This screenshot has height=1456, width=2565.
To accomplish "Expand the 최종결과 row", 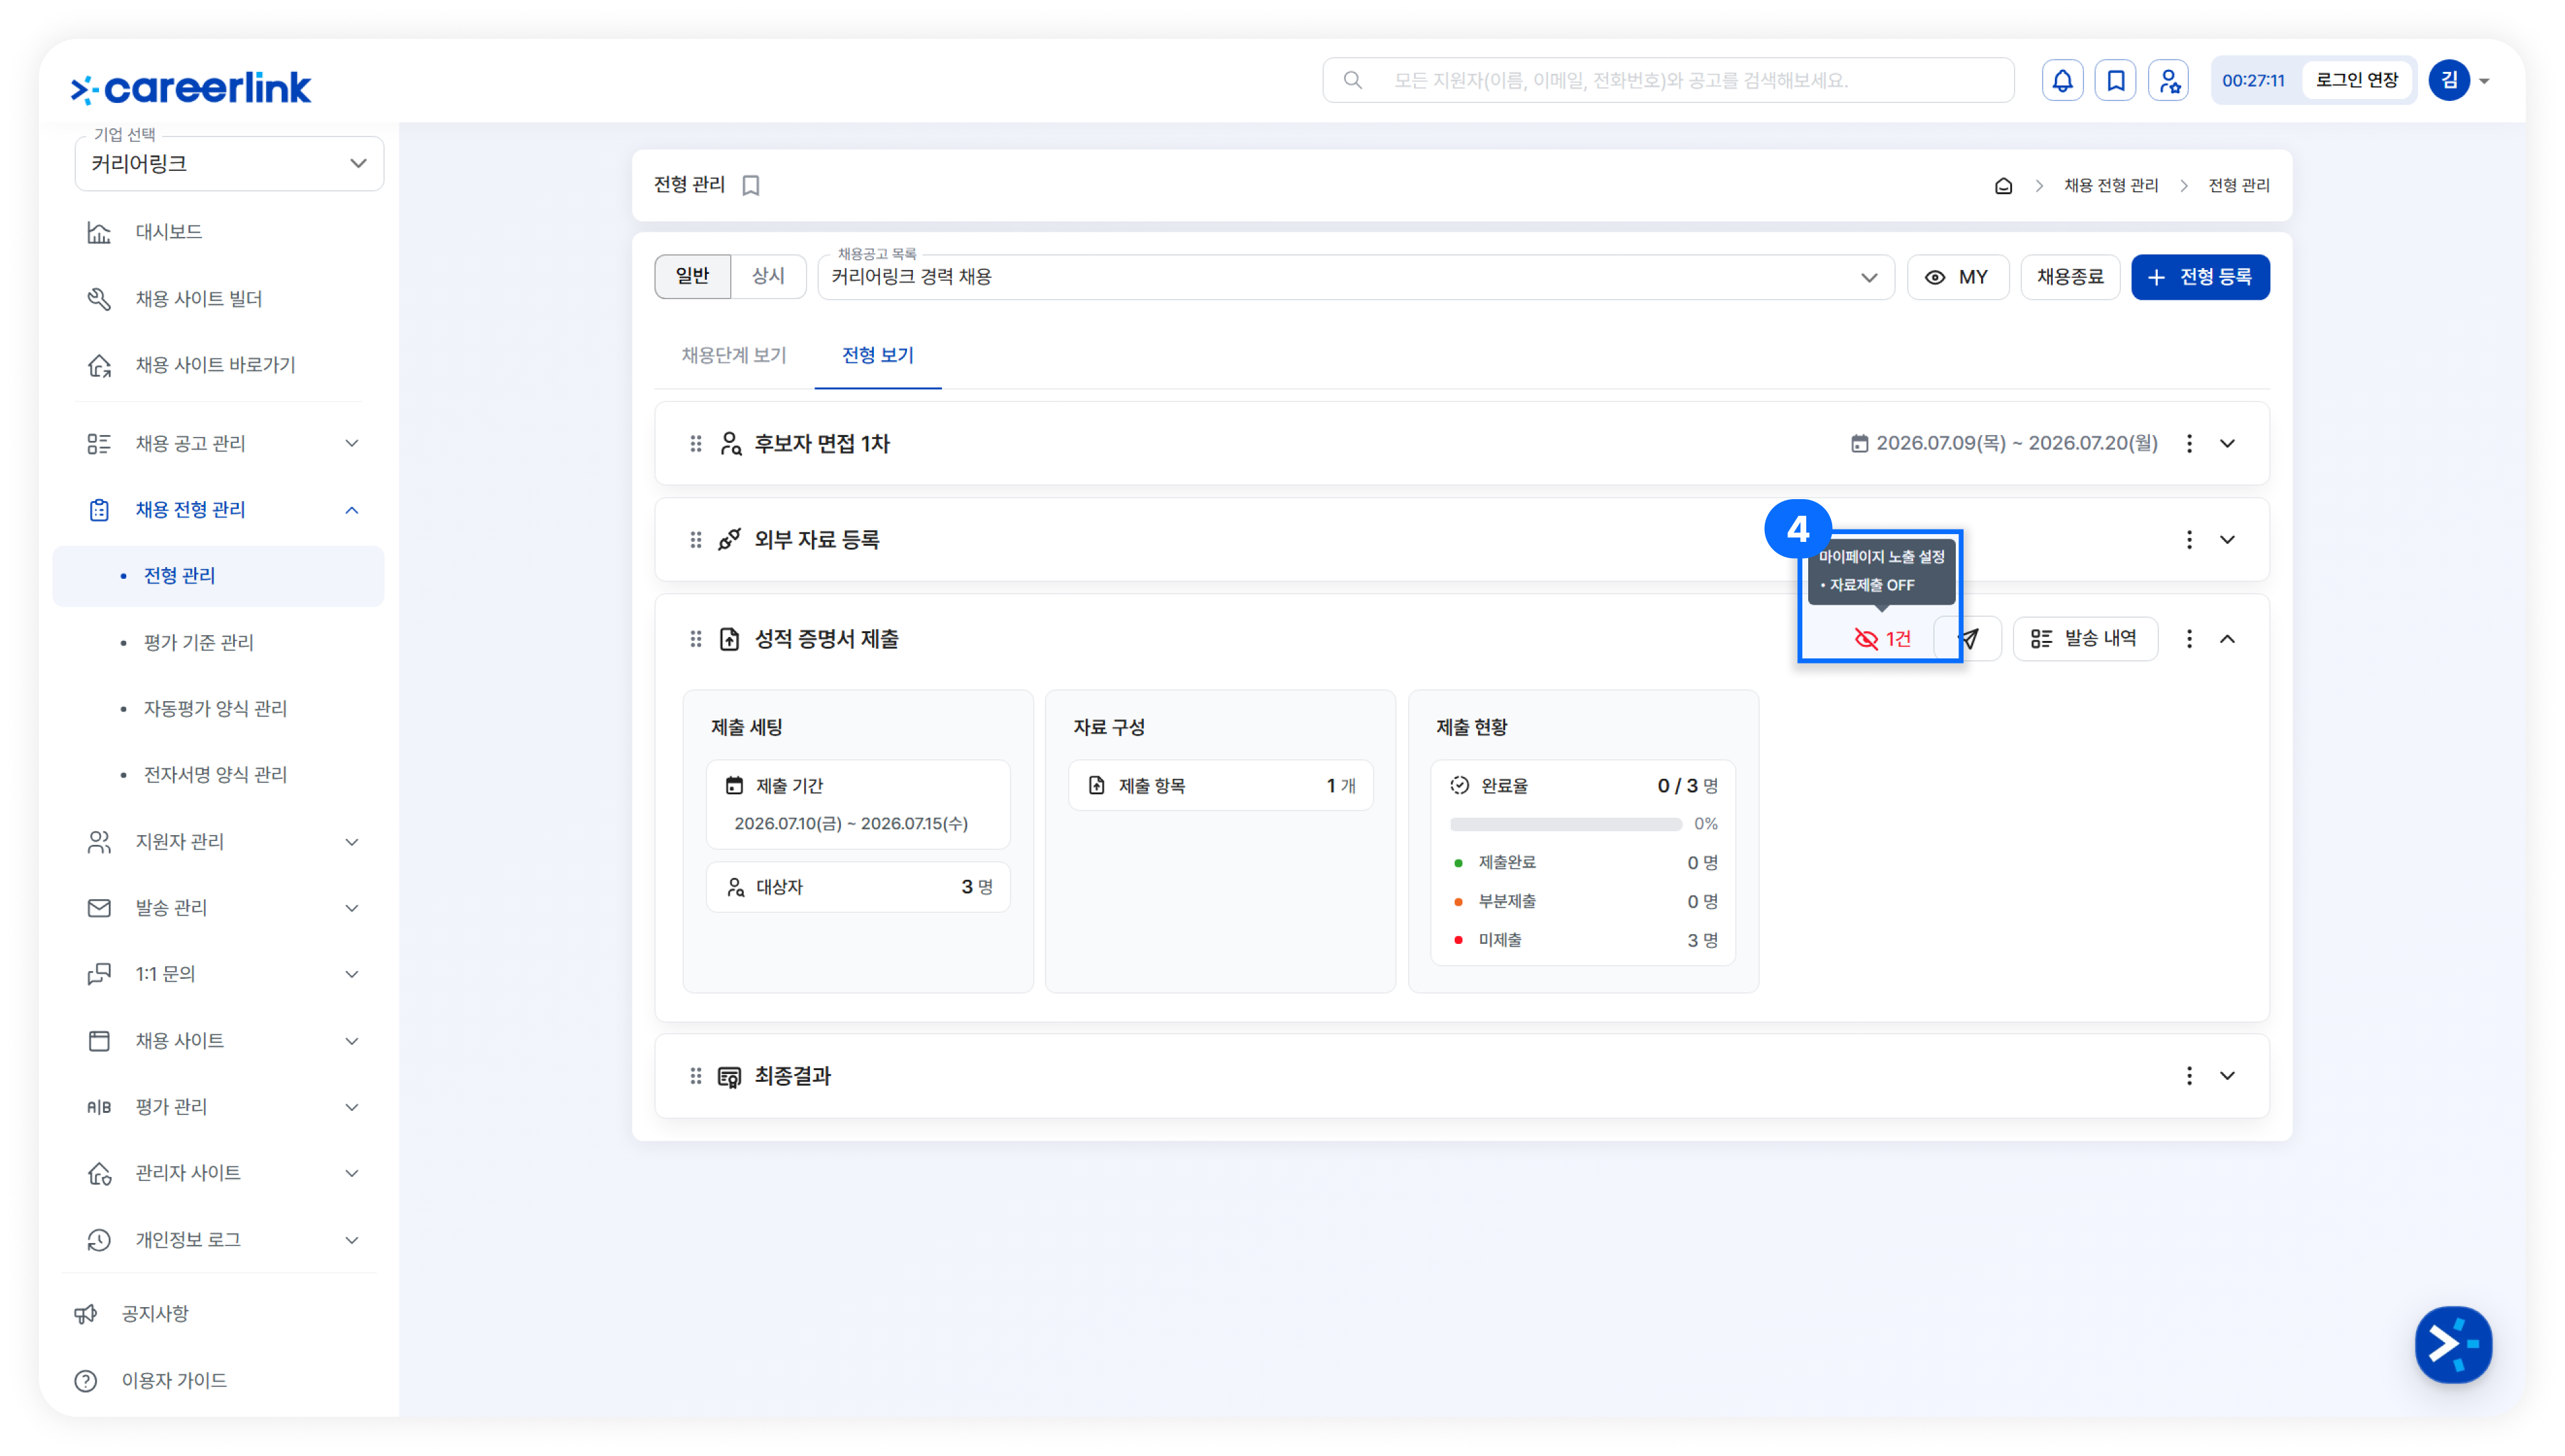I will pos(2227,1076).
